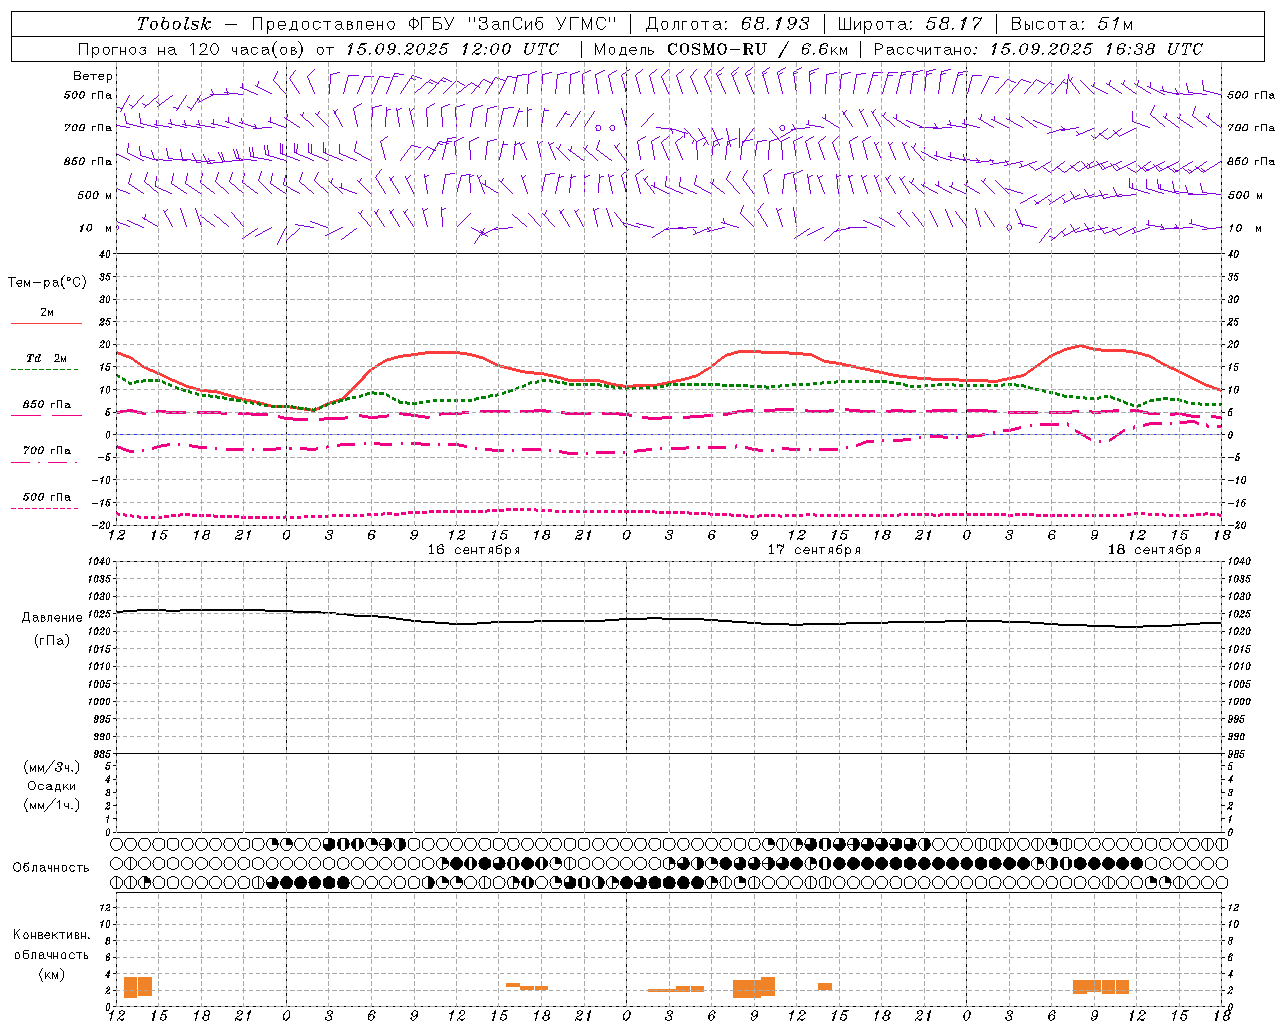The height and width of the screenshot is (1024, 1280).
Task: Click the 'Высота: 51м' value
Action: pyautogui.click(x=1072, y=24)
